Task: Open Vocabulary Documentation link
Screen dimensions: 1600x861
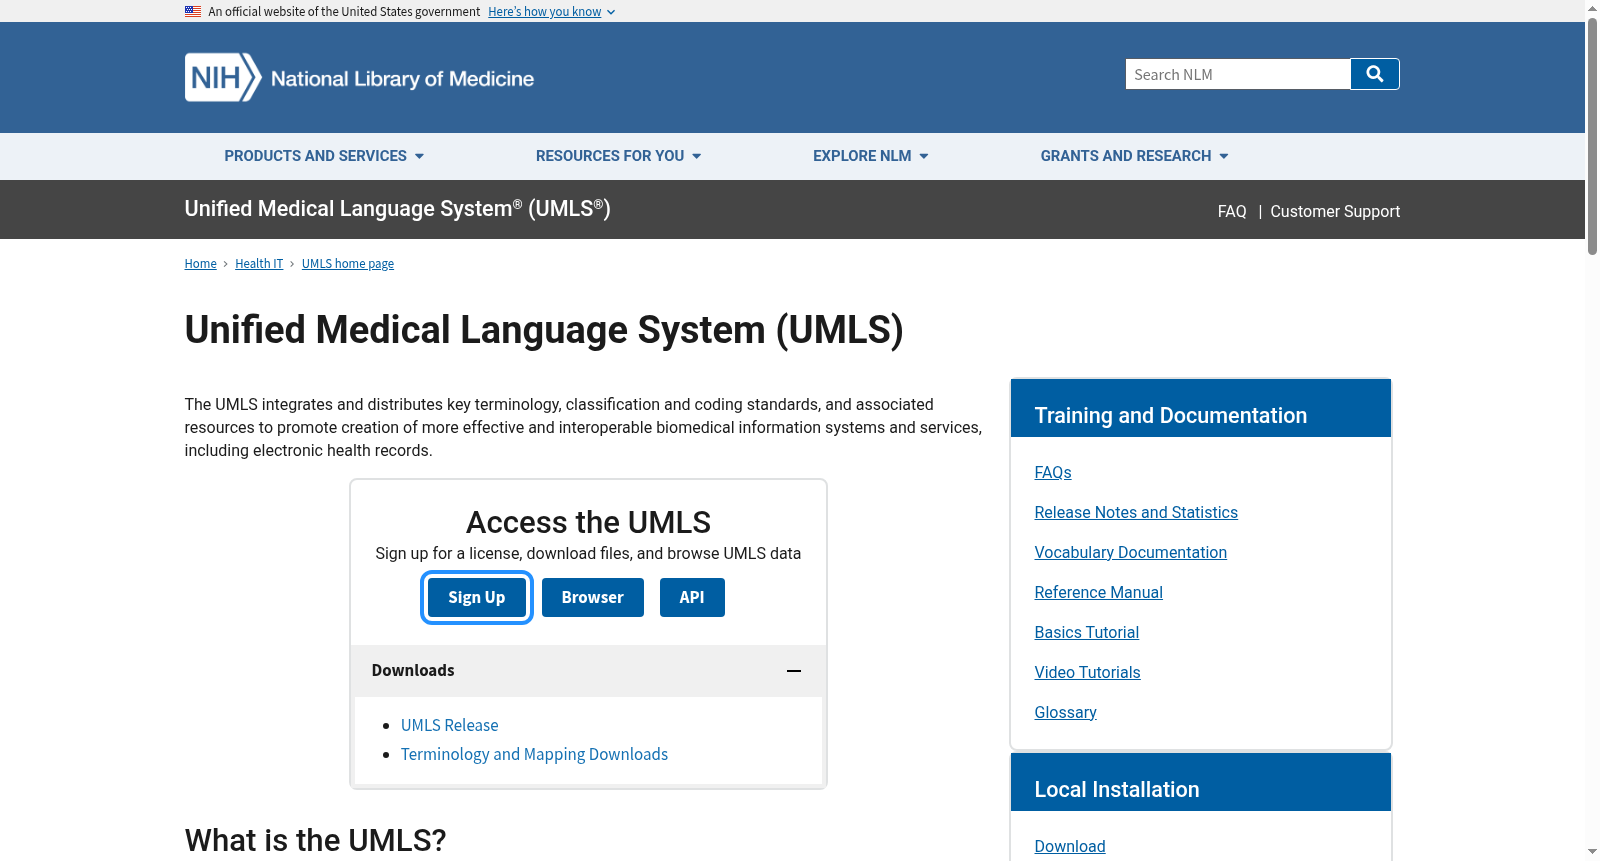Action: tap(1130, 552)
